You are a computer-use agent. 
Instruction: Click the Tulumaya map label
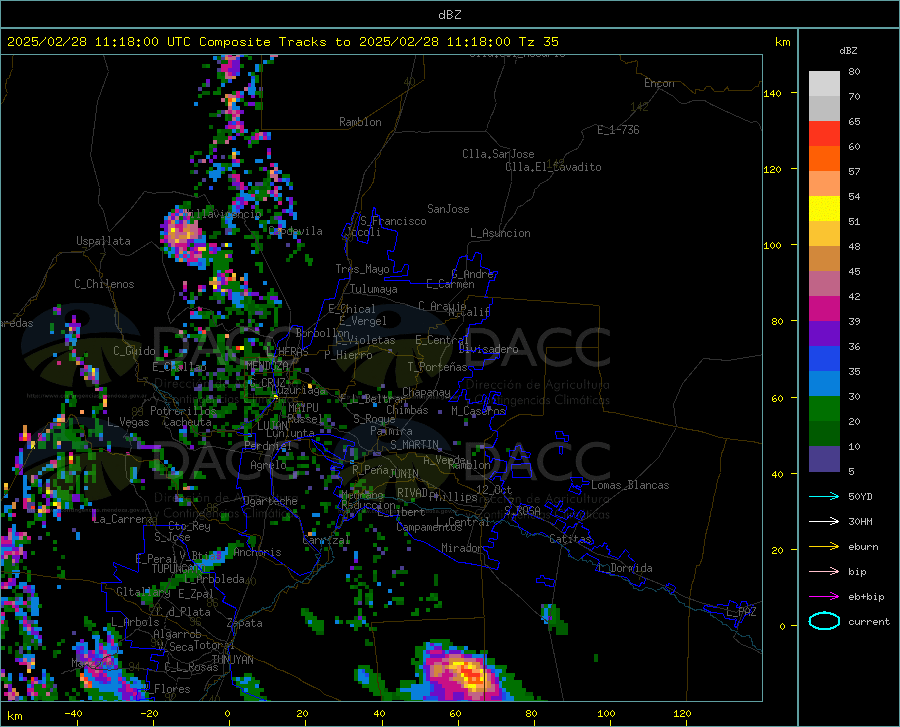coord(373,289)
